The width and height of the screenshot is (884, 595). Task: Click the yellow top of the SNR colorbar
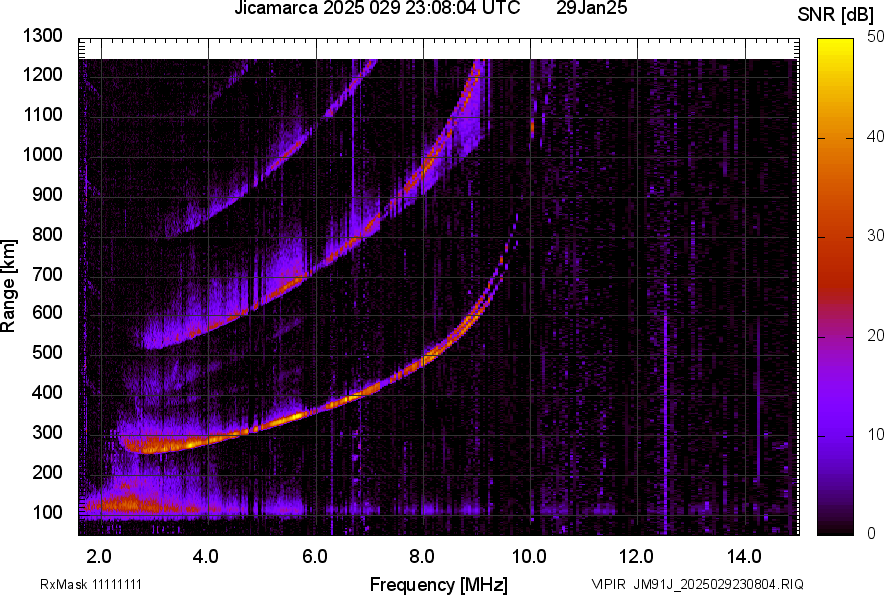835,44
